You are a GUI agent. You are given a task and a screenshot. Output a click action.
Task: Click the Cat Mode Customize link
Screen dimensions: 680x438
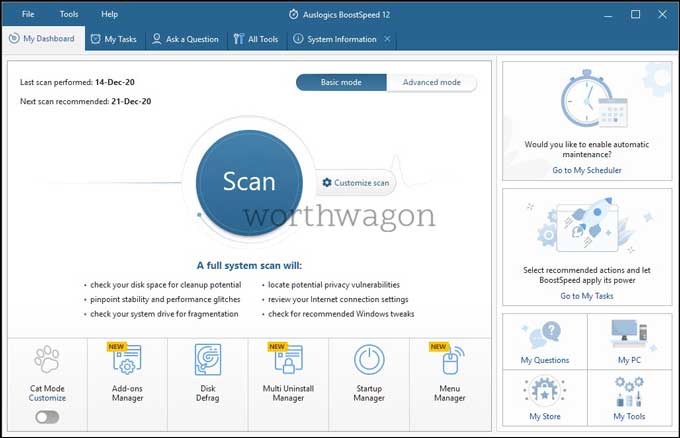47,398
